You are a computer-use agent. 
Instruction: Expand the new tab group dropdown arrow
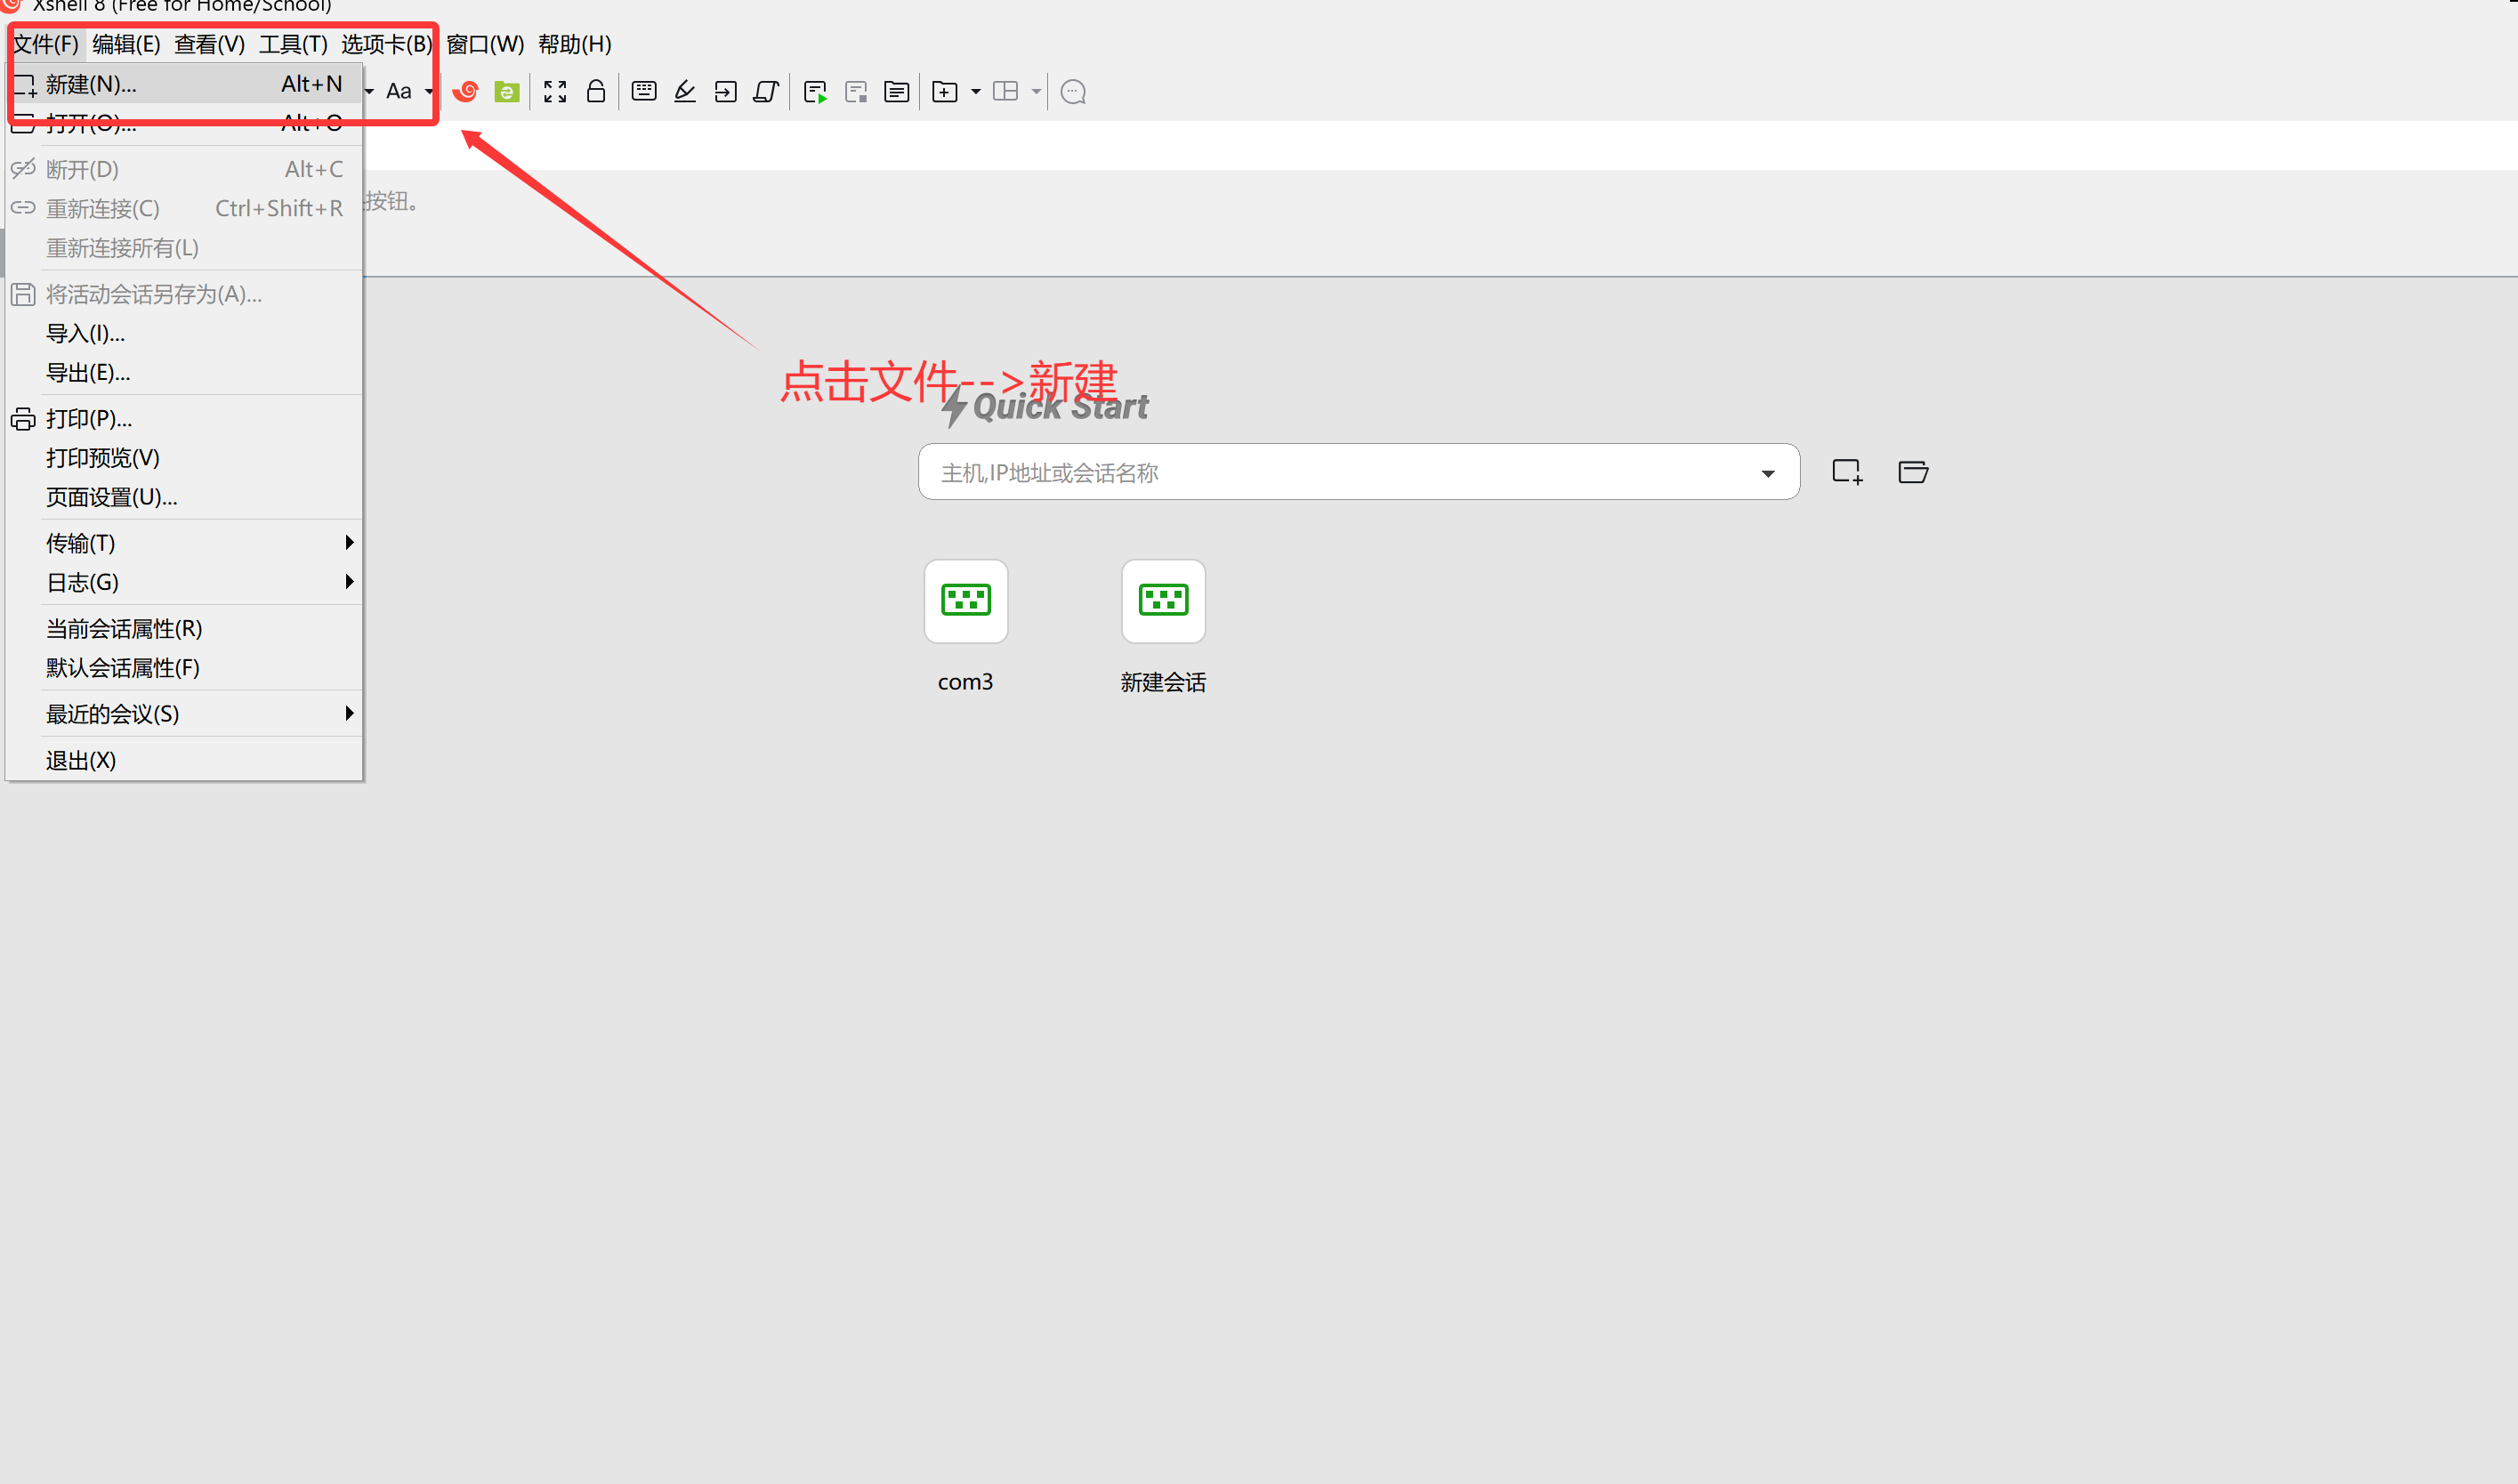tap(975, 92)
